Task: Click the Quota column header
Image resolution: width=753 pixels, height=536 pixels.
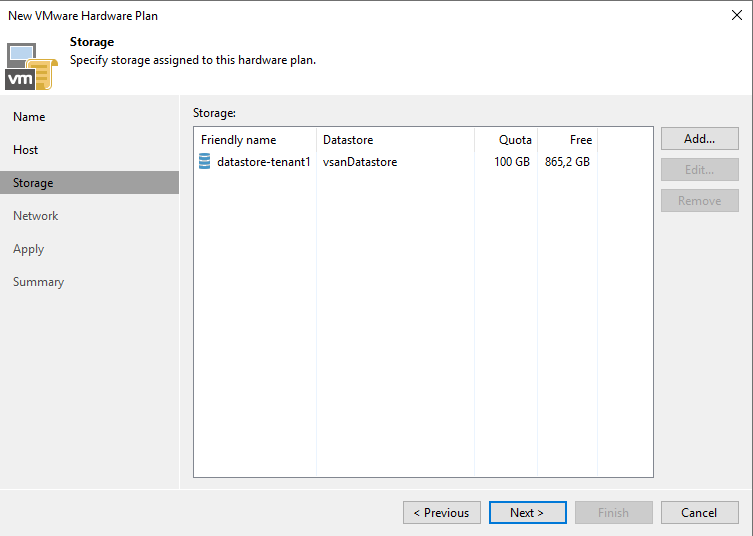Action: point(506,140)
